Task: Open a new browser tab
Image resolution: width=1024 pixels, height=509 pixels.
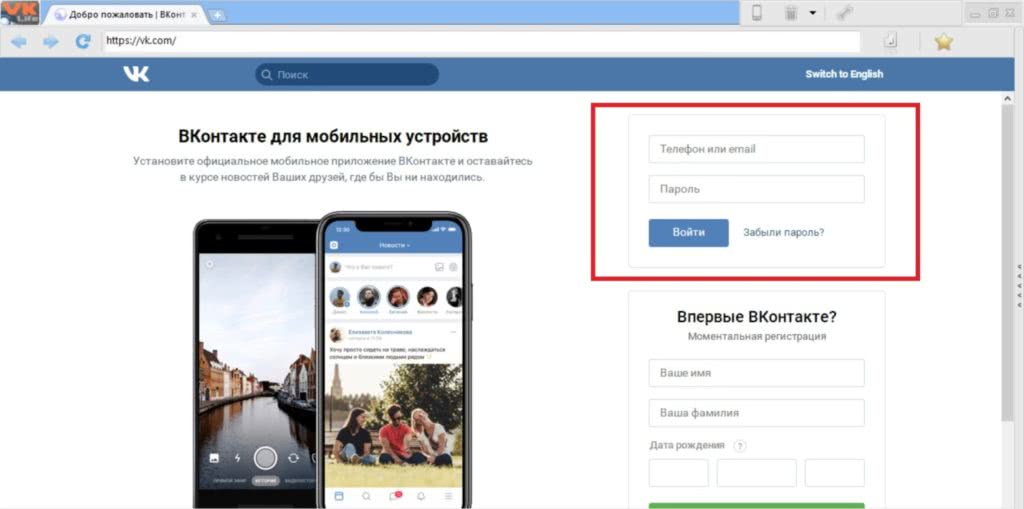Action: (x=218, y=15)
